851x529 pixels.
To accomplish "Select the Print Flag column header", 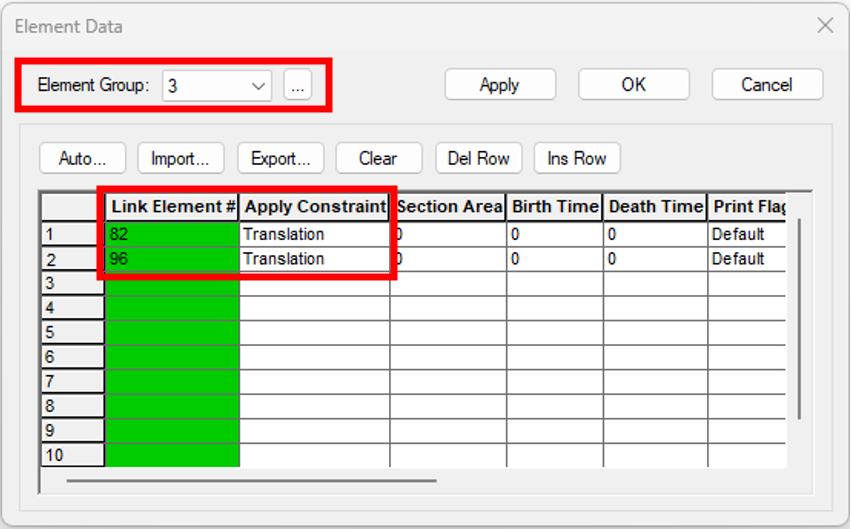I will pos(747,207).
